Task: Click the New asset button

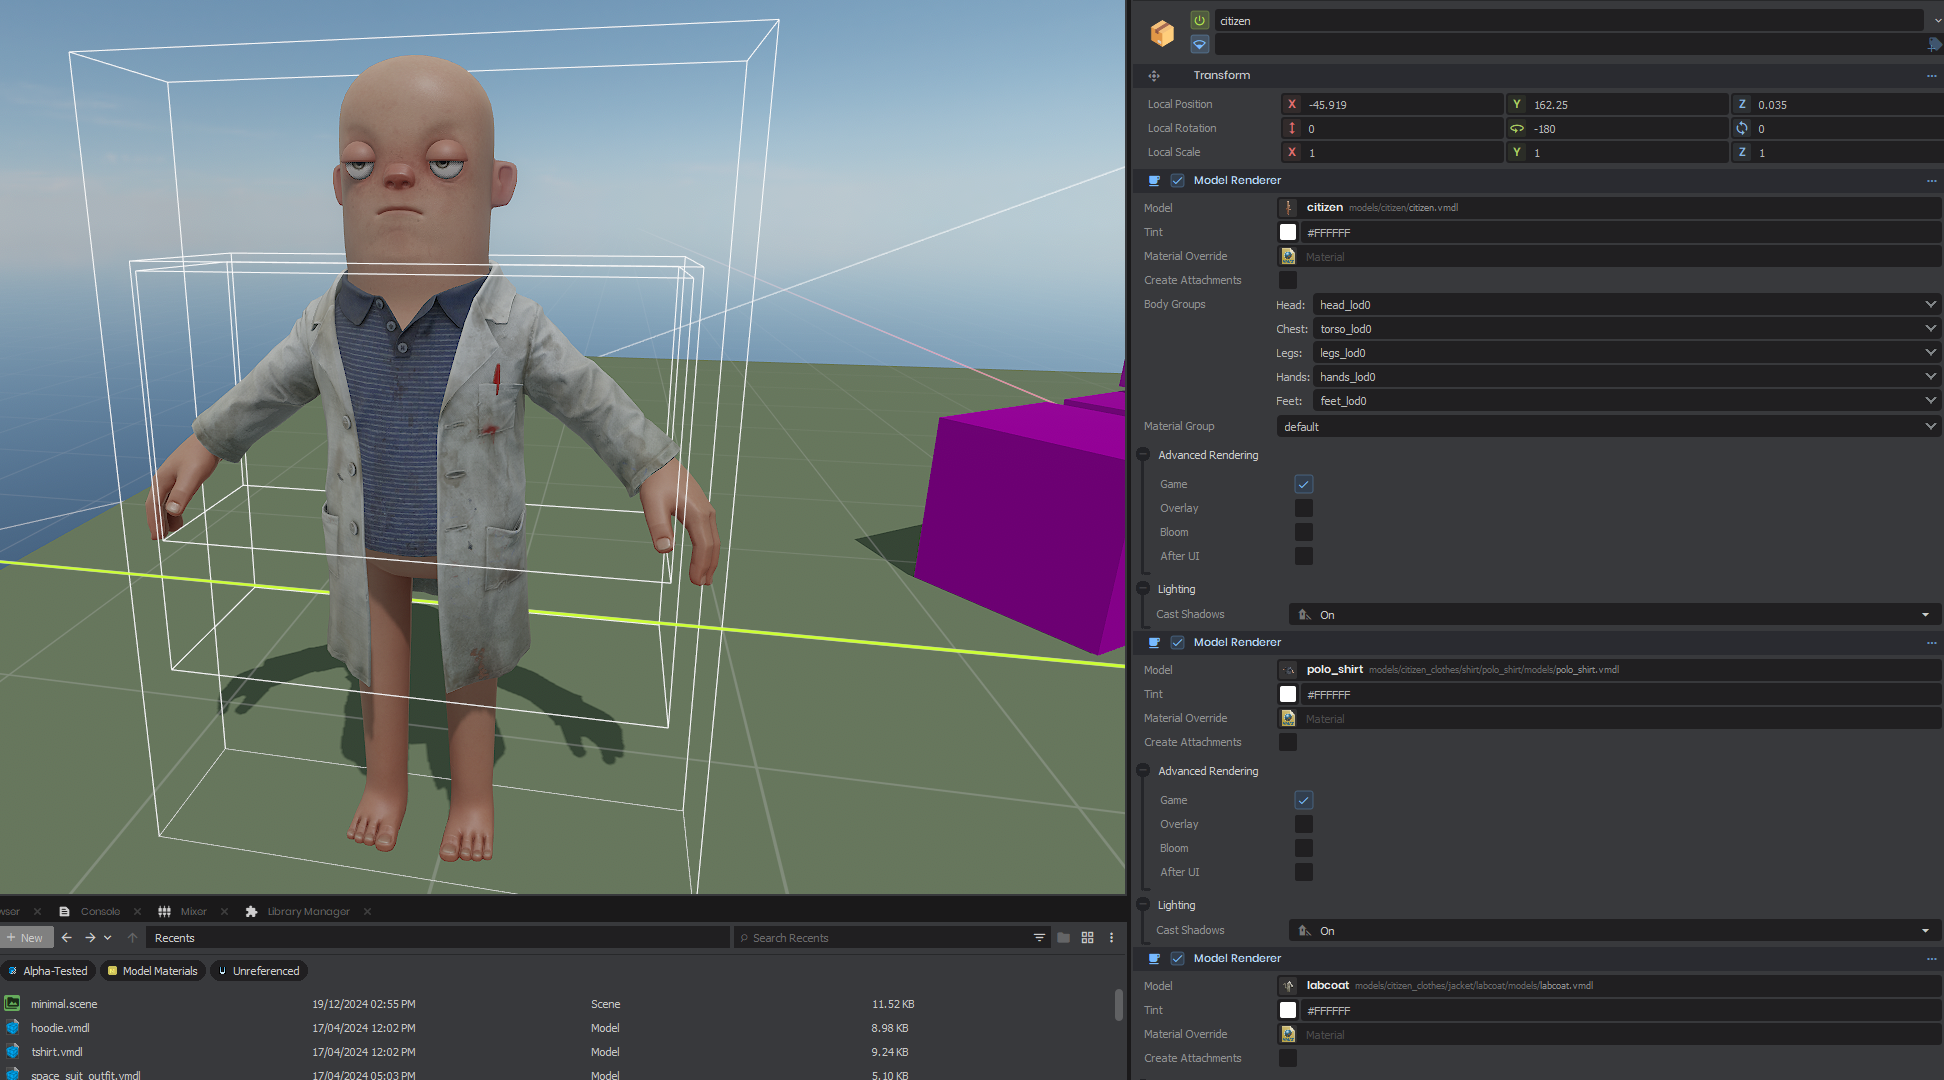Action: pyautogui.click(x=26, y=938)
